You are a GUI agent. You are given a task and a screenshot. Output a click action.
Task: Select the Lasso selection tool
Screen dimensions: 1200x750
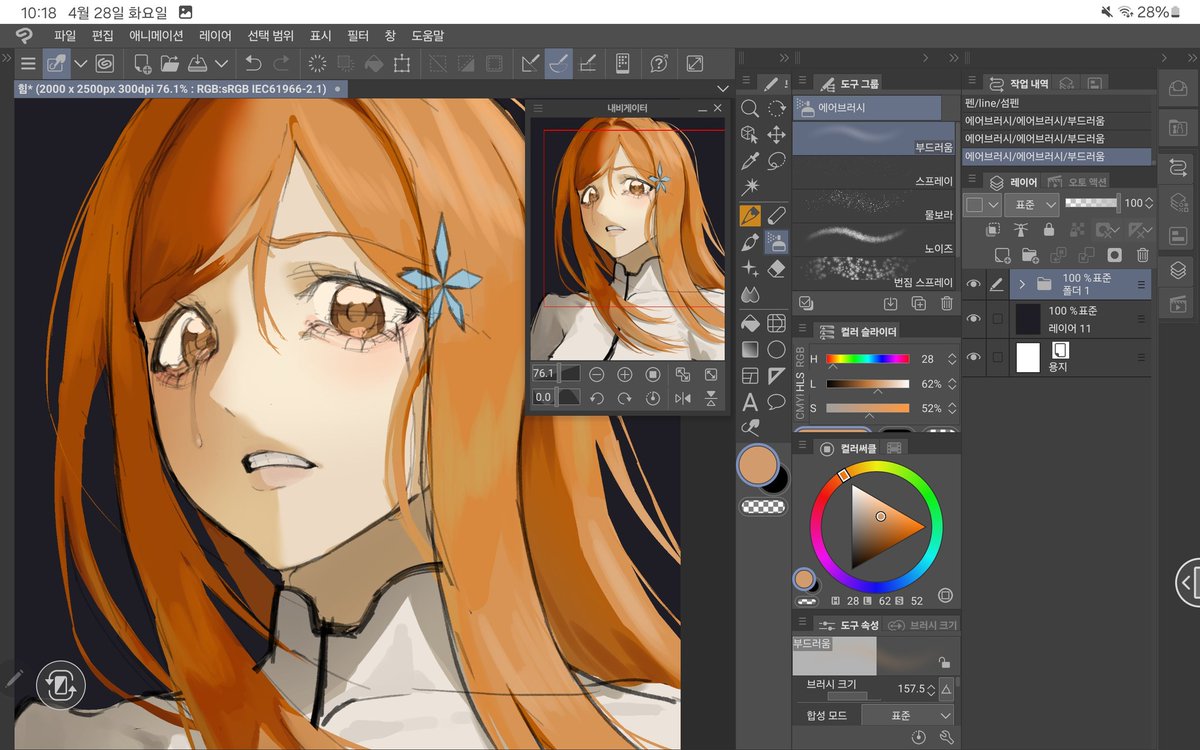776,161
